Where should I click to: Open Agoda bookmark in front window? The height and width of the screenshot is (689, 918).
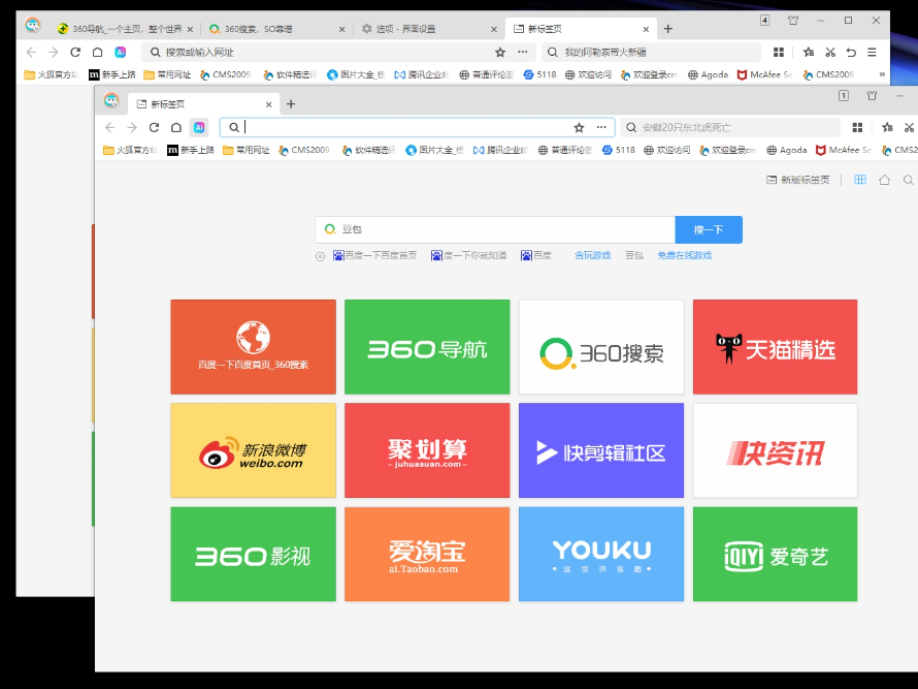(x=787, y=150)
